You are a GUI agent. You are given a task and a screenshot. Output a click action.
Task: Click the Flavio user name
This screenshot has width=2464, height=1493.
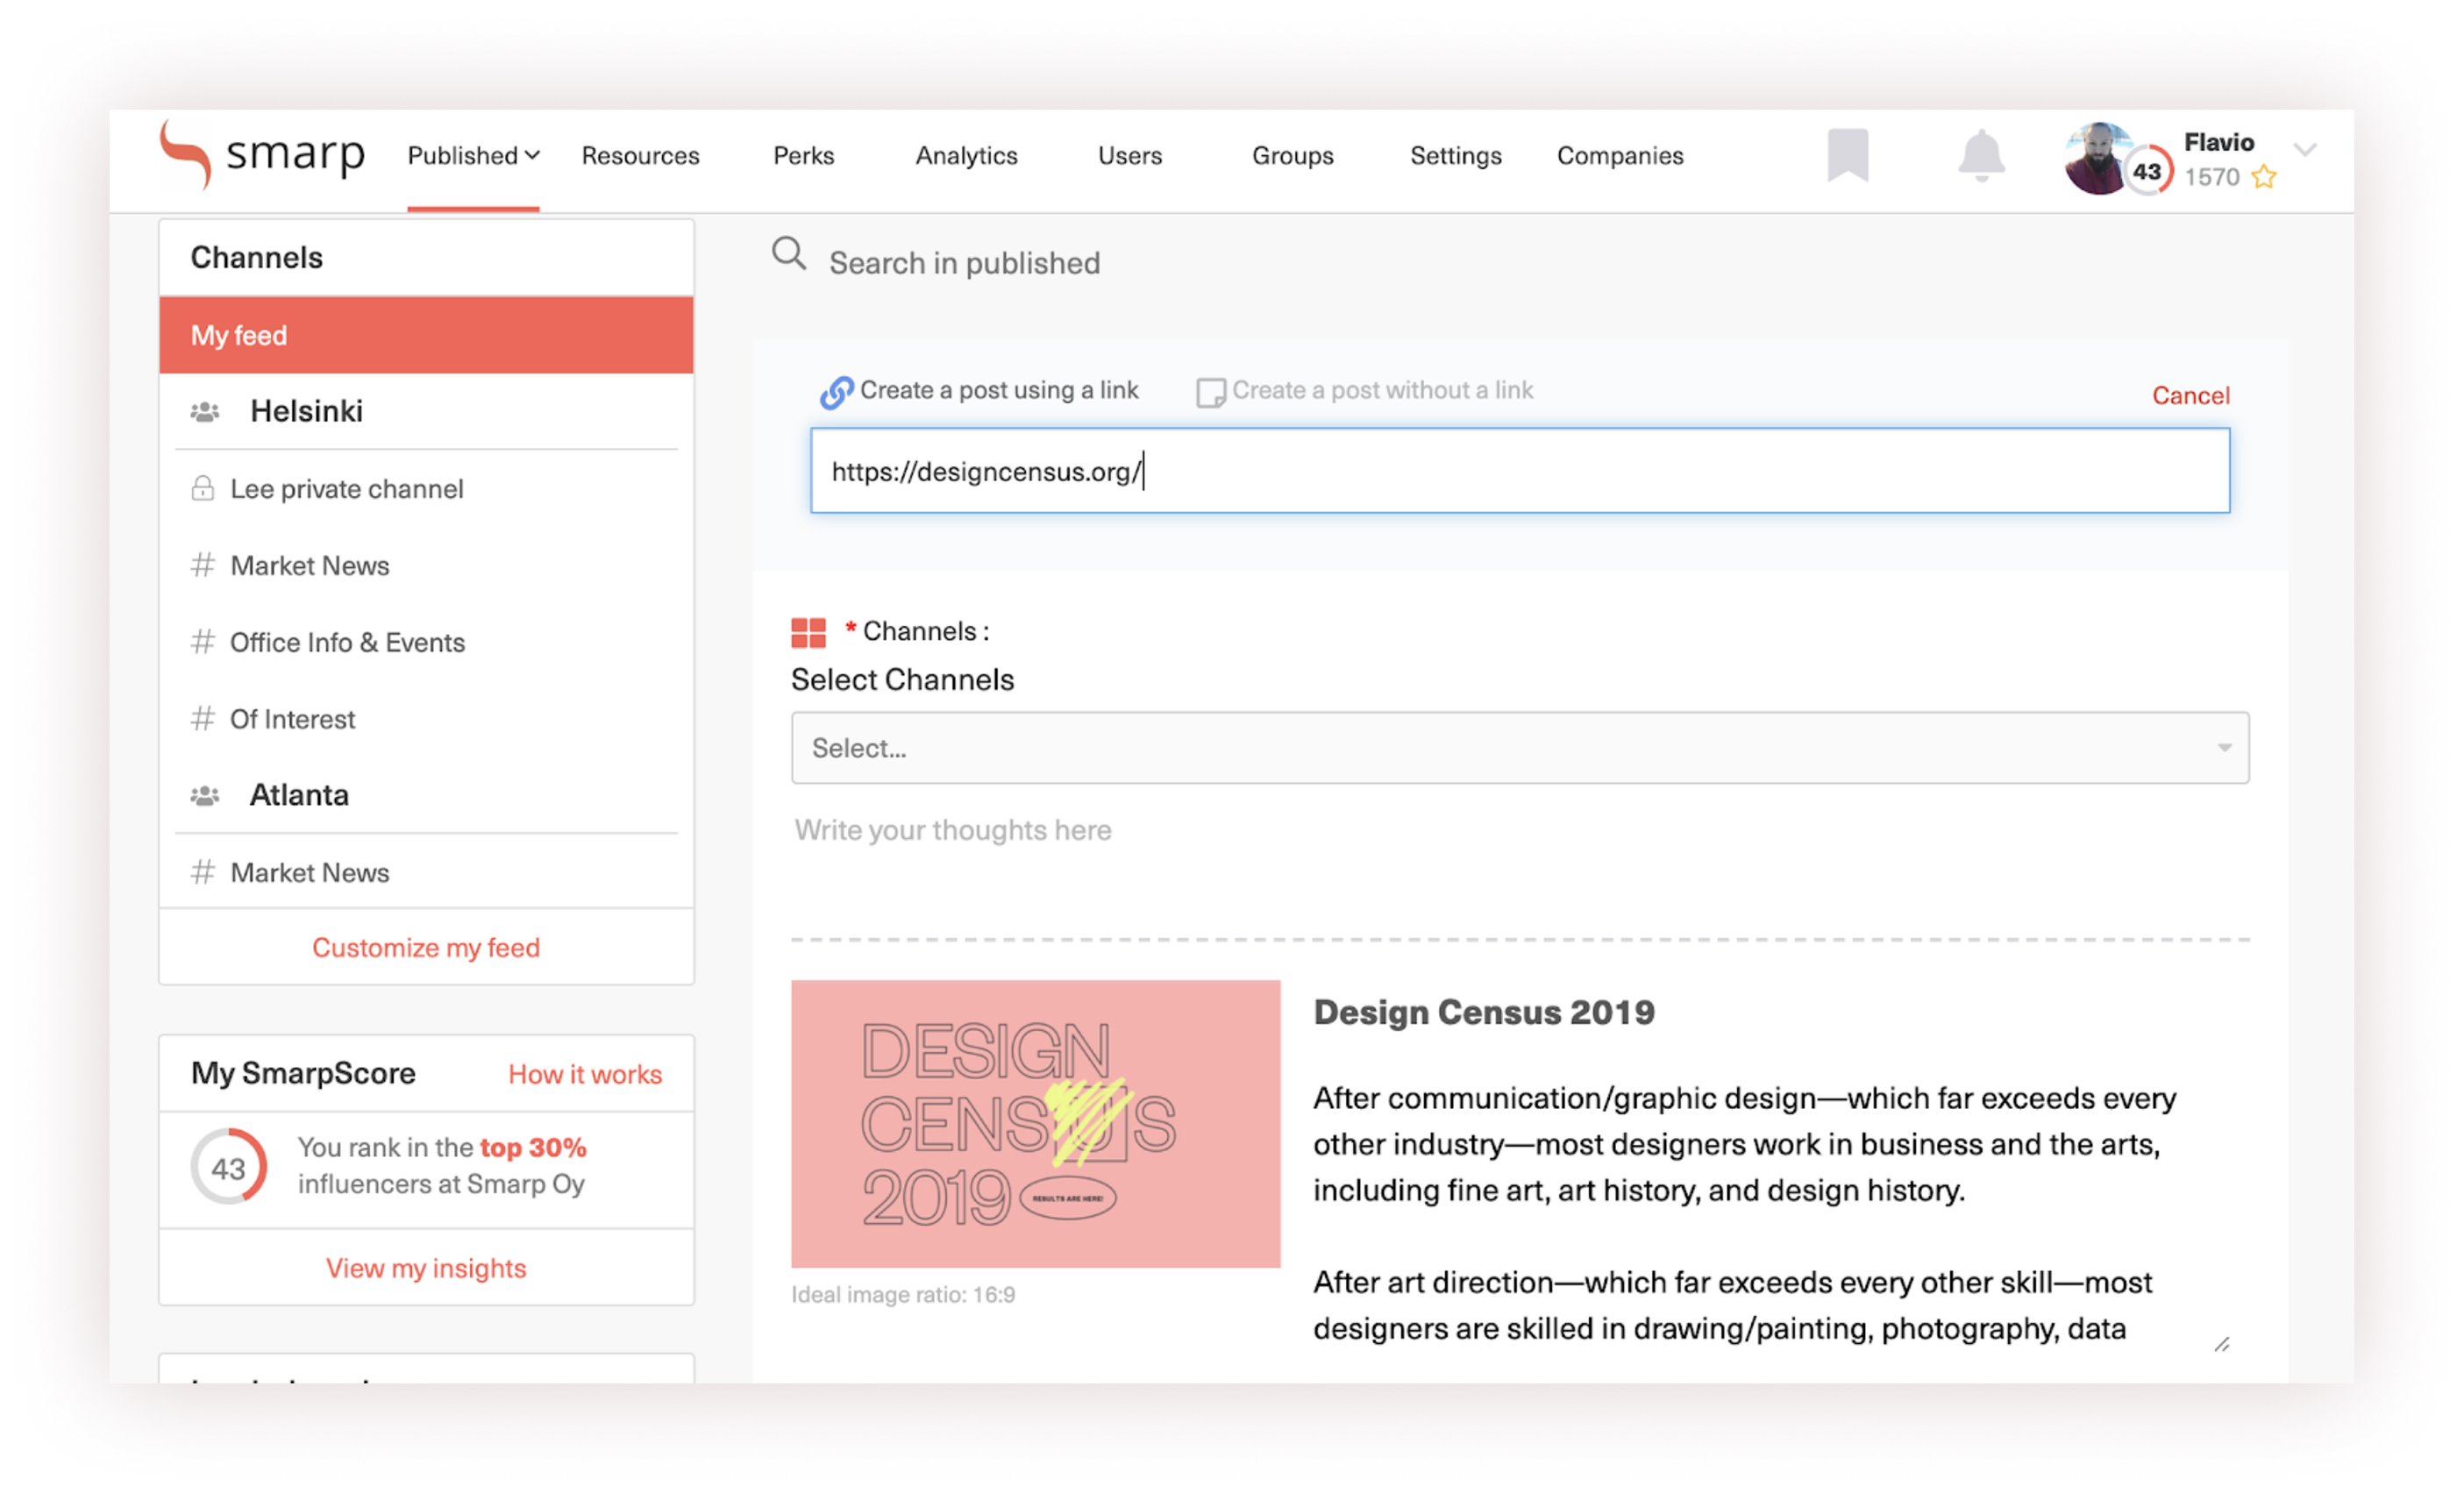point(2219,142)
